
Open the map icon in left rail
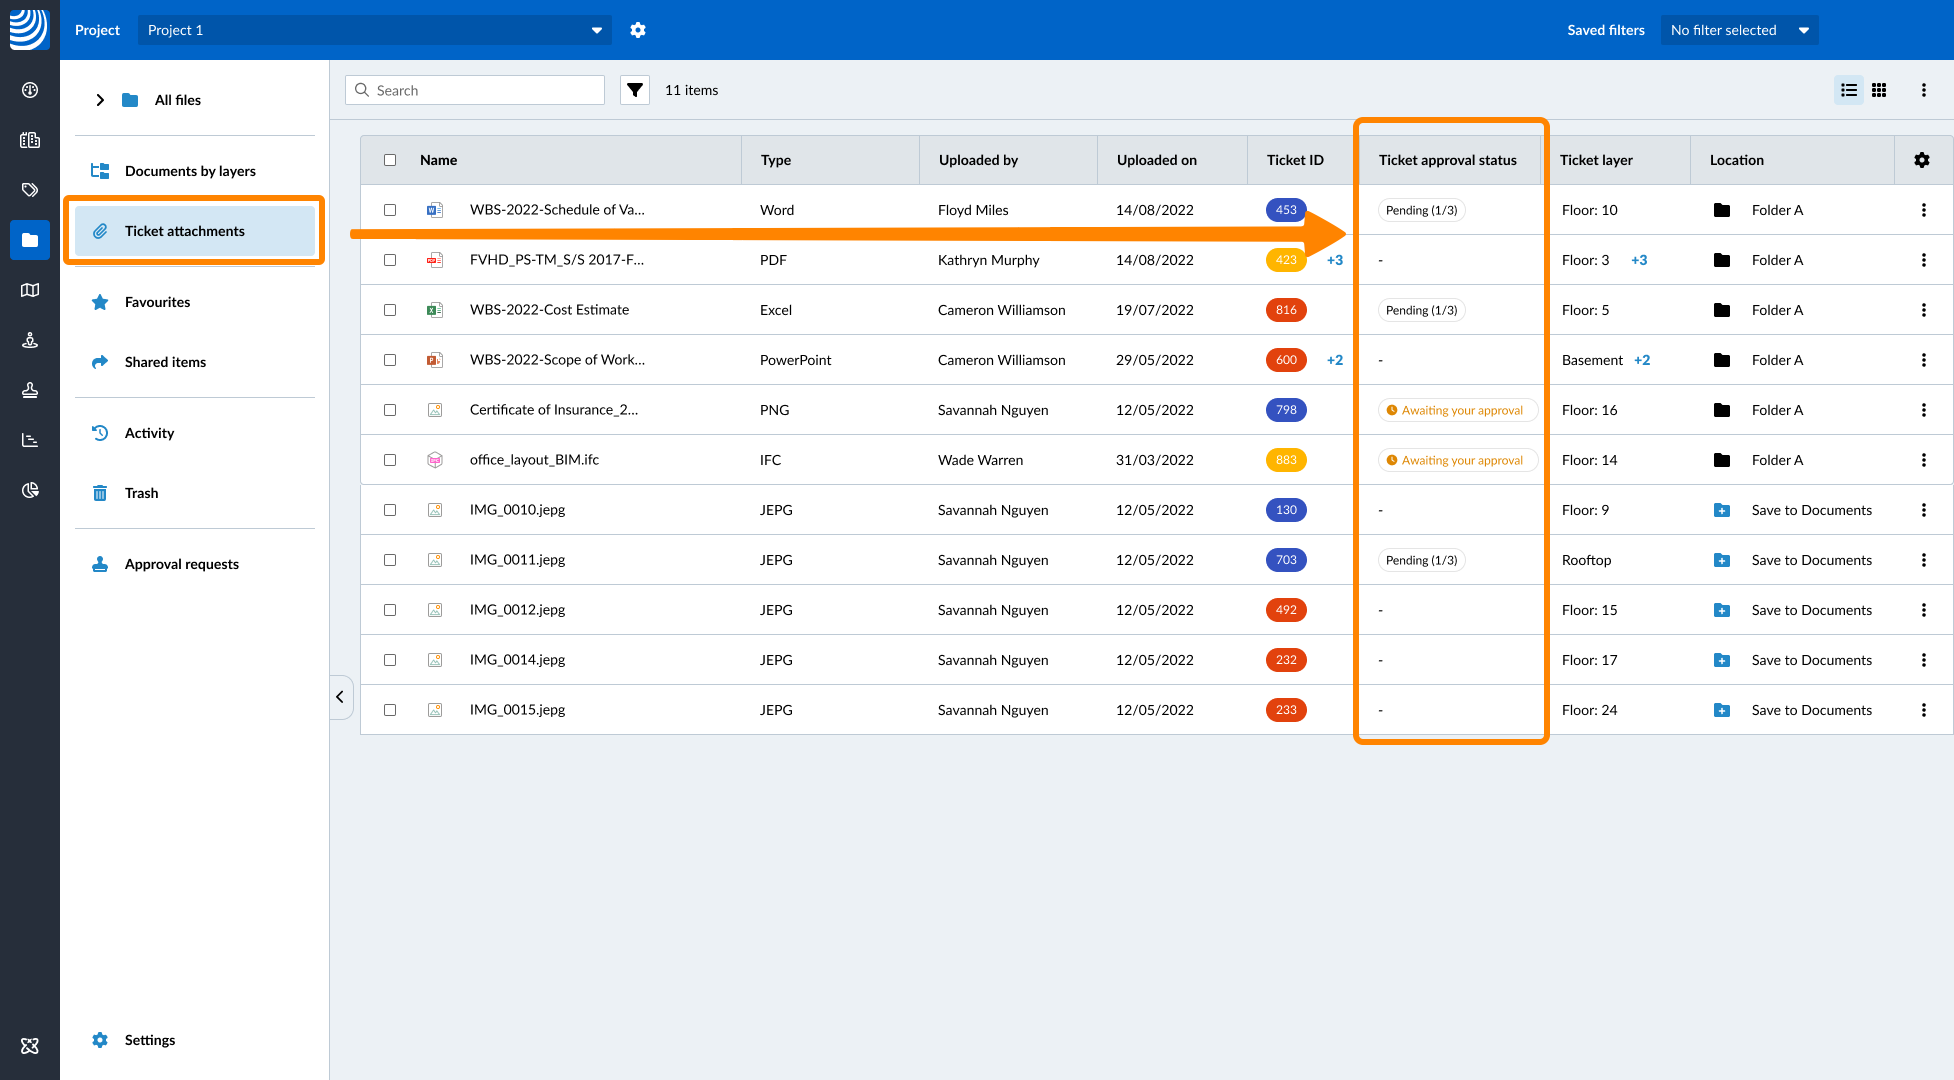30,290
